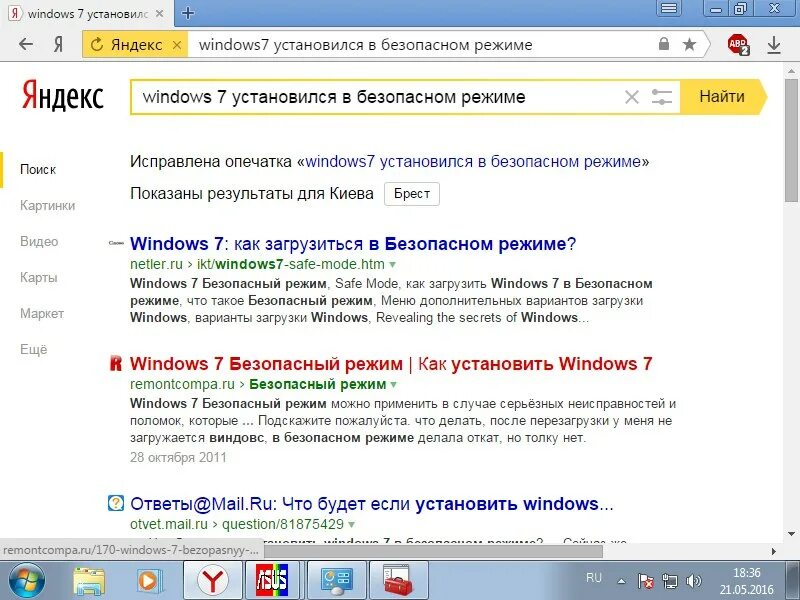Screen dimensions: 800x600
Task: Open the control panel monitor taskbar icon
Action: tap(336, 580)
